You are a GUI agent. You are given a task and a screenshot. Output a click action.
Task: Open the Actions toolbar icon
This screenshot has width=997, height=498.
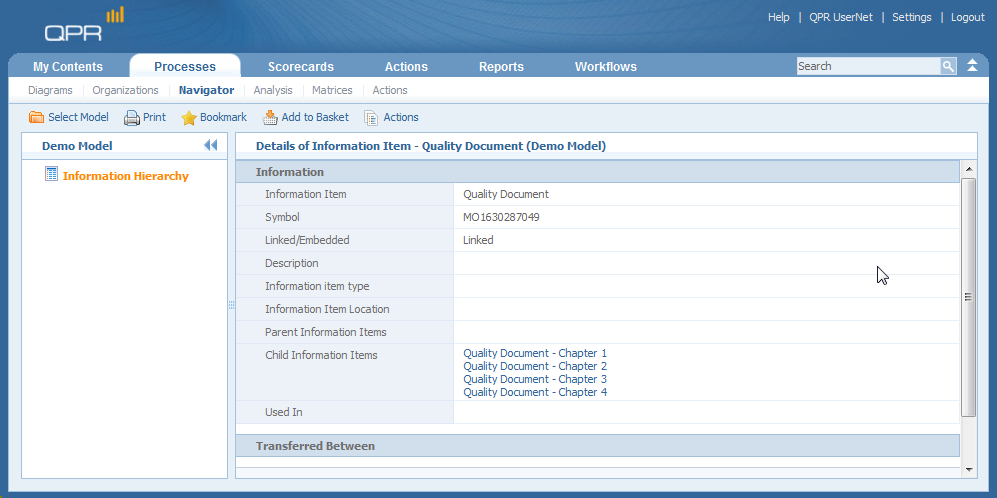(x=371, y=117)
